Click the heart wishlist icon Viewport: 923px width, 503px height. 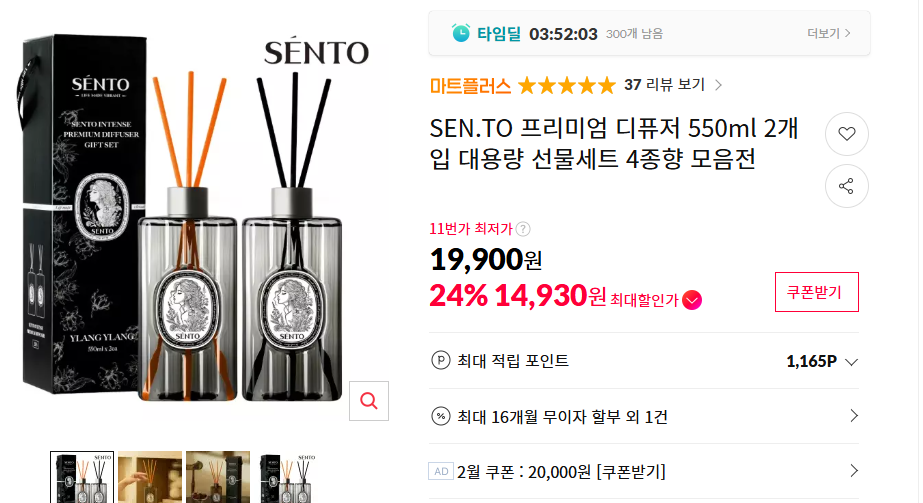tap(846, 134)
